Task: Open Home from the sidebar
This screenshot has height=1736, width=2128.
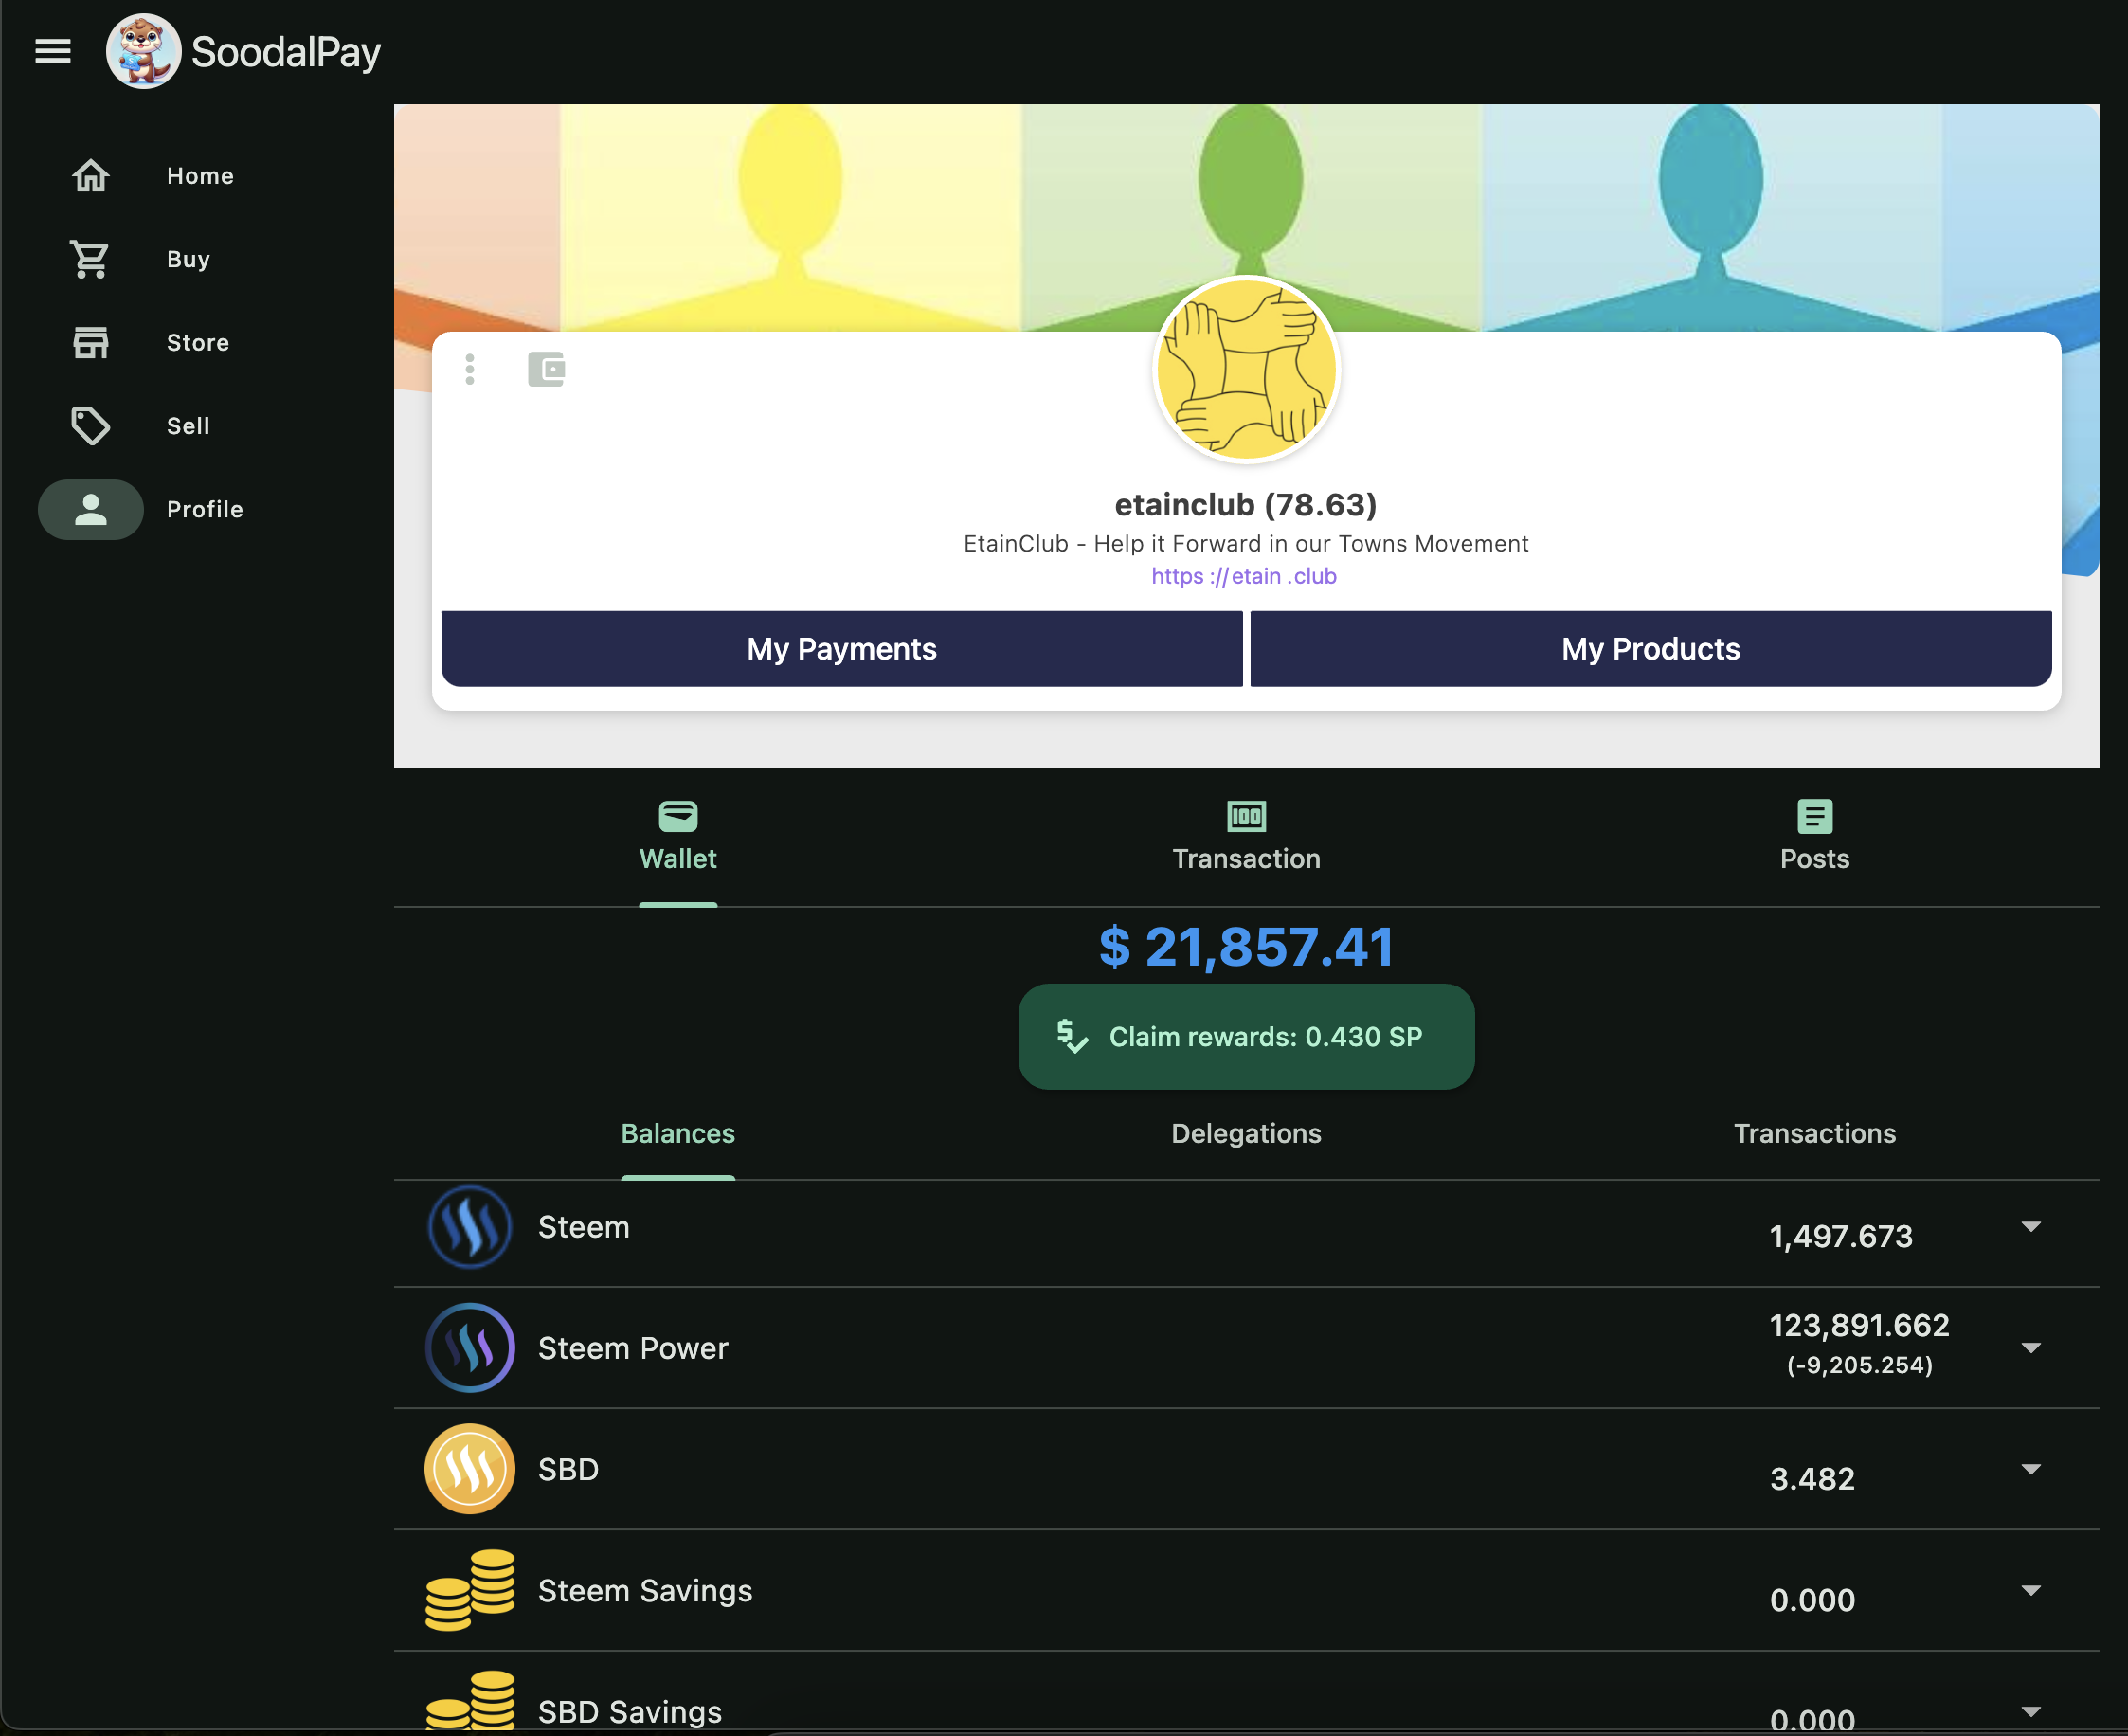Action: pyautogui.click(x=200, y=176)
